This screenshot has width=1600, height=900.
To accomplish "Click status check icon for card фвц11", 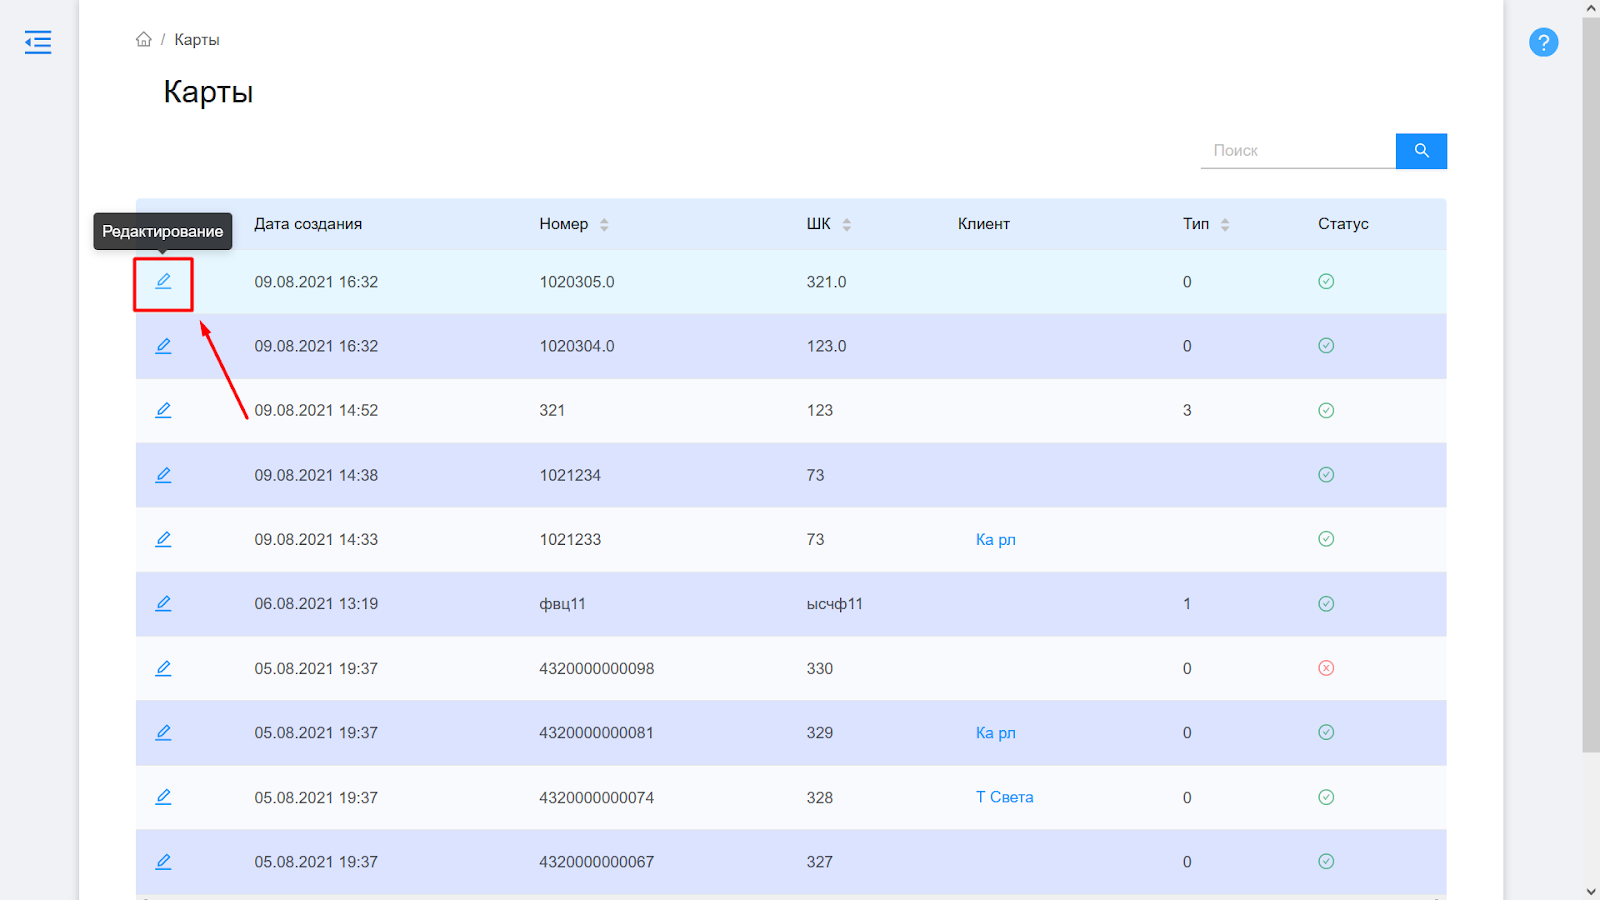I will (1326, 603).
